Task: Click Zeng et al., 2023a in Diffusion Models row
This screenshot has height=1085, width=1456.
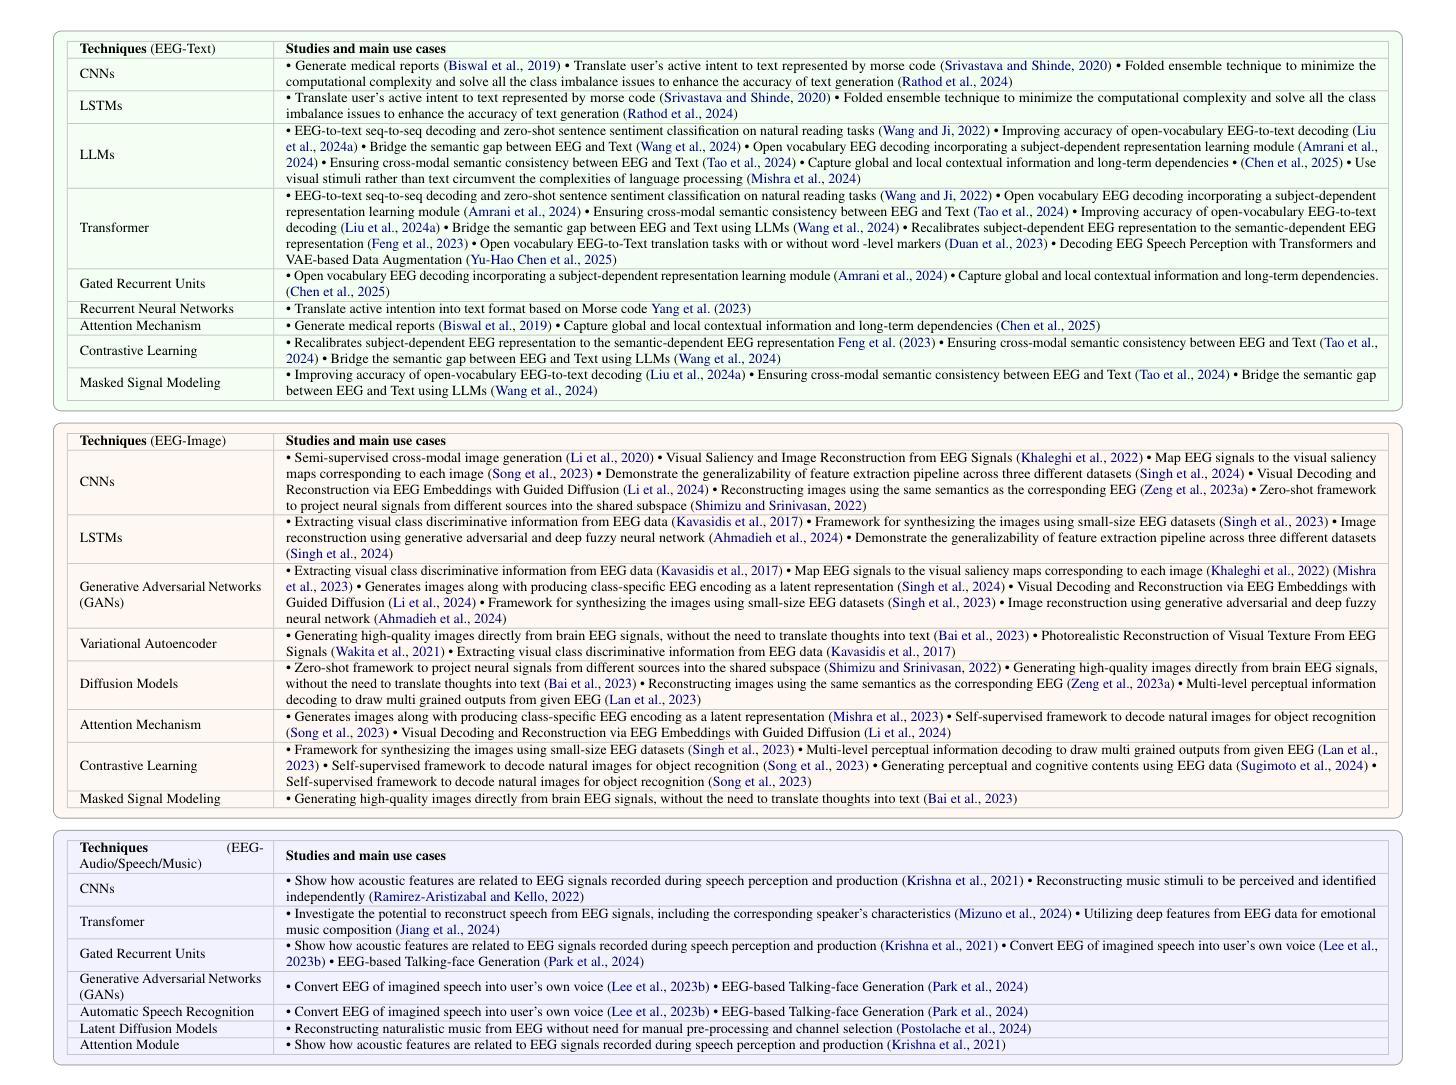Action: [x=1120, y=684]
